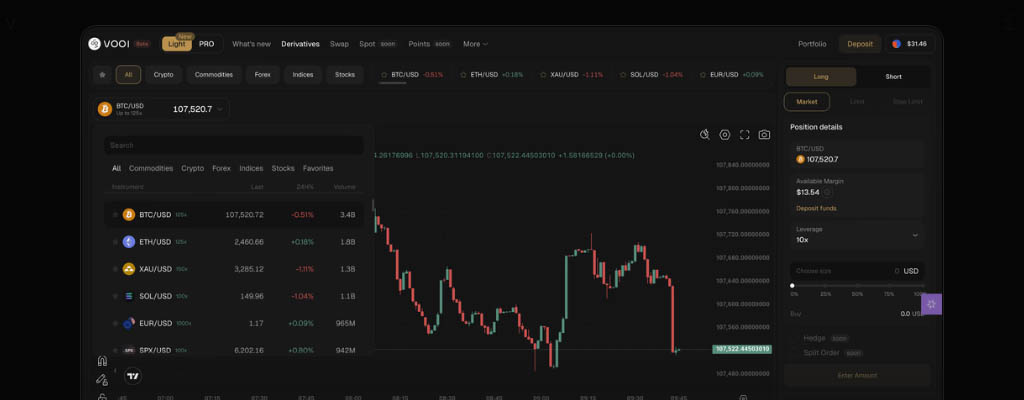Click the Deposit button
The image size is (1024, 400).
pos(860,44)
